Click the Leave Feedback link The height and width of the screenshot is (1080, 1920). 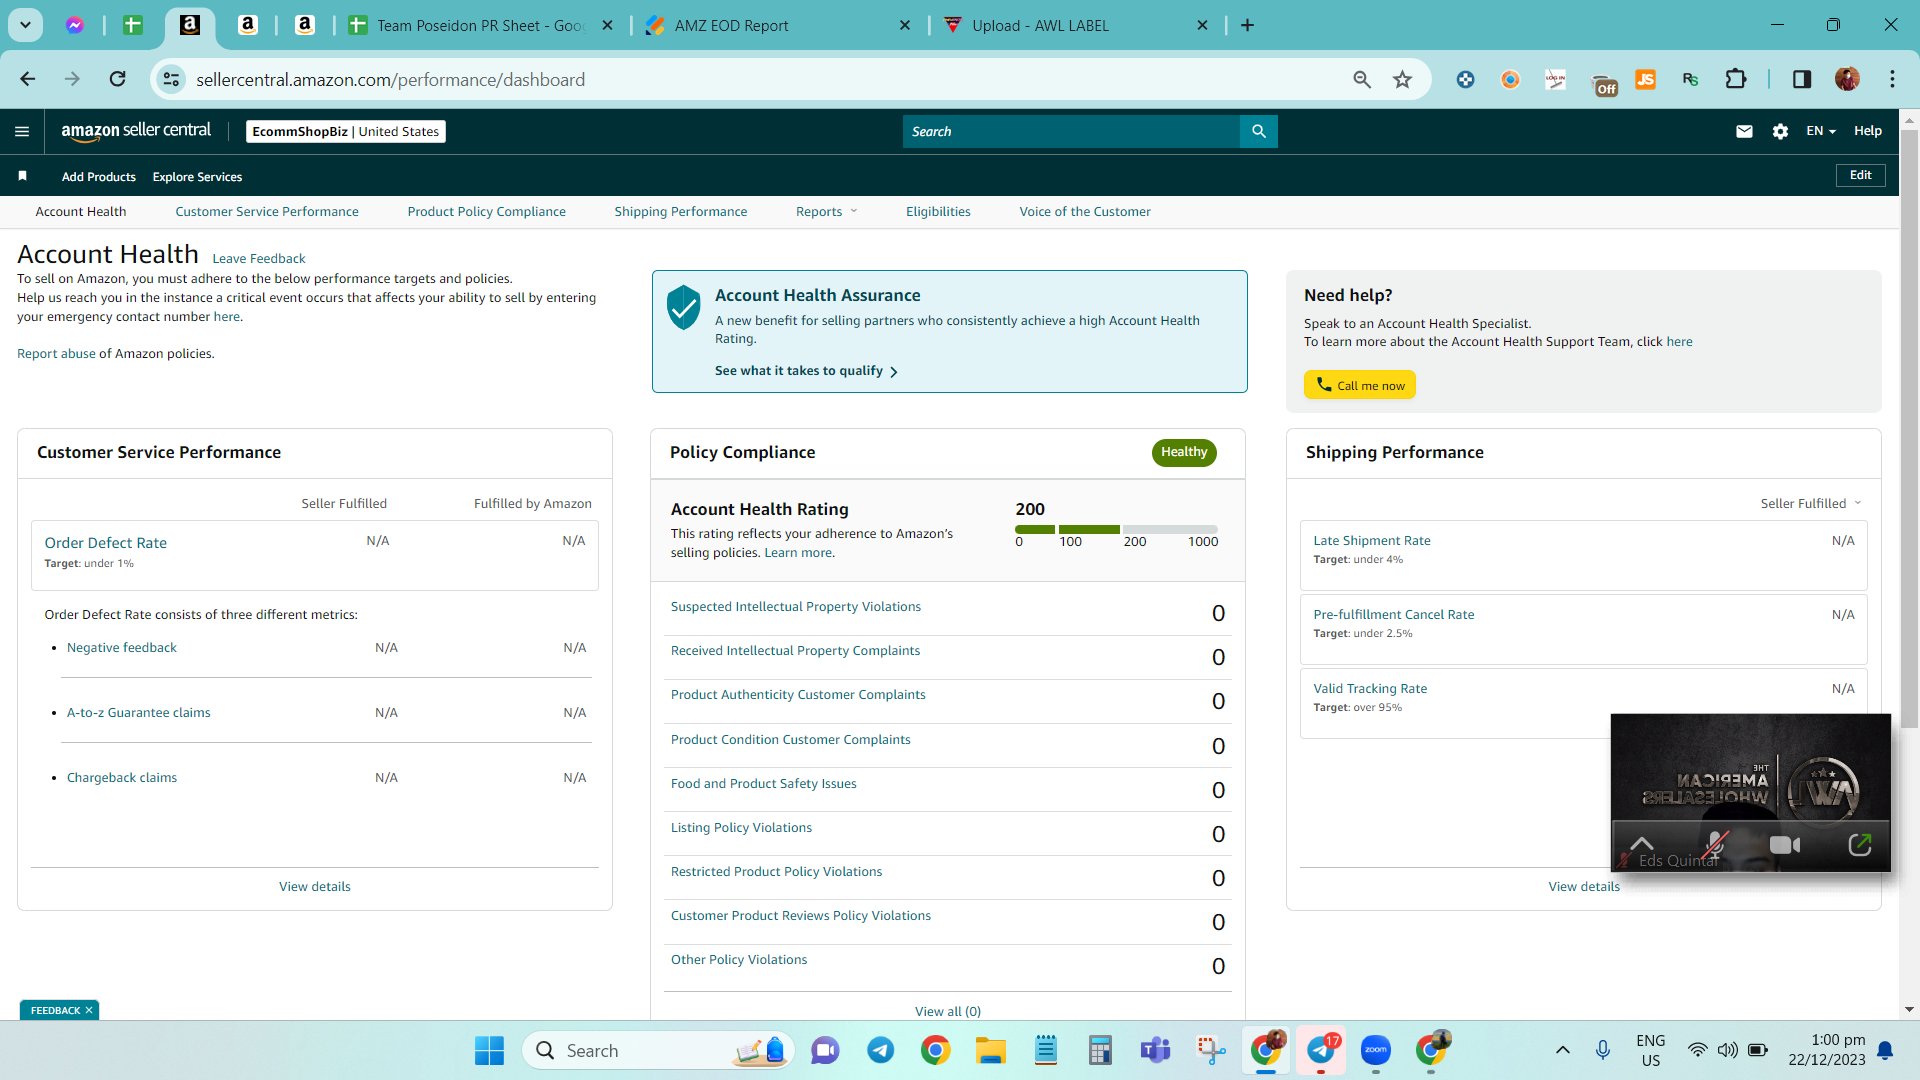(x=259, y=258)
